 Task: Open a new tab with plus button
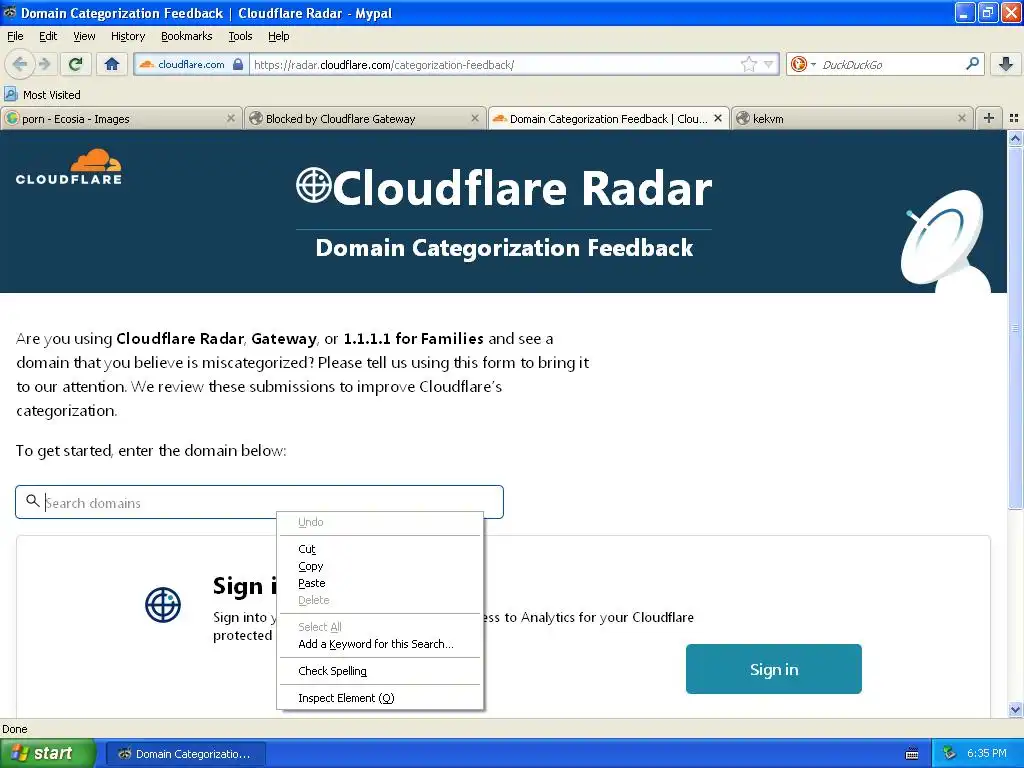click(x=988, y=118)
